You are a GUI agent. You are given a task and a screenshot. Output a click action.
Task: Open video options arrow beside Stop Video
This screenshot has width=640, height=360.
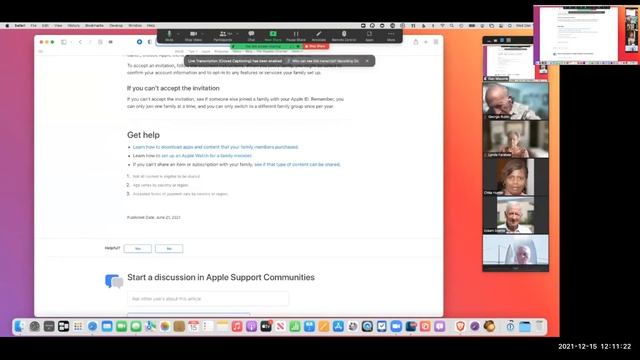click(202, 34)
